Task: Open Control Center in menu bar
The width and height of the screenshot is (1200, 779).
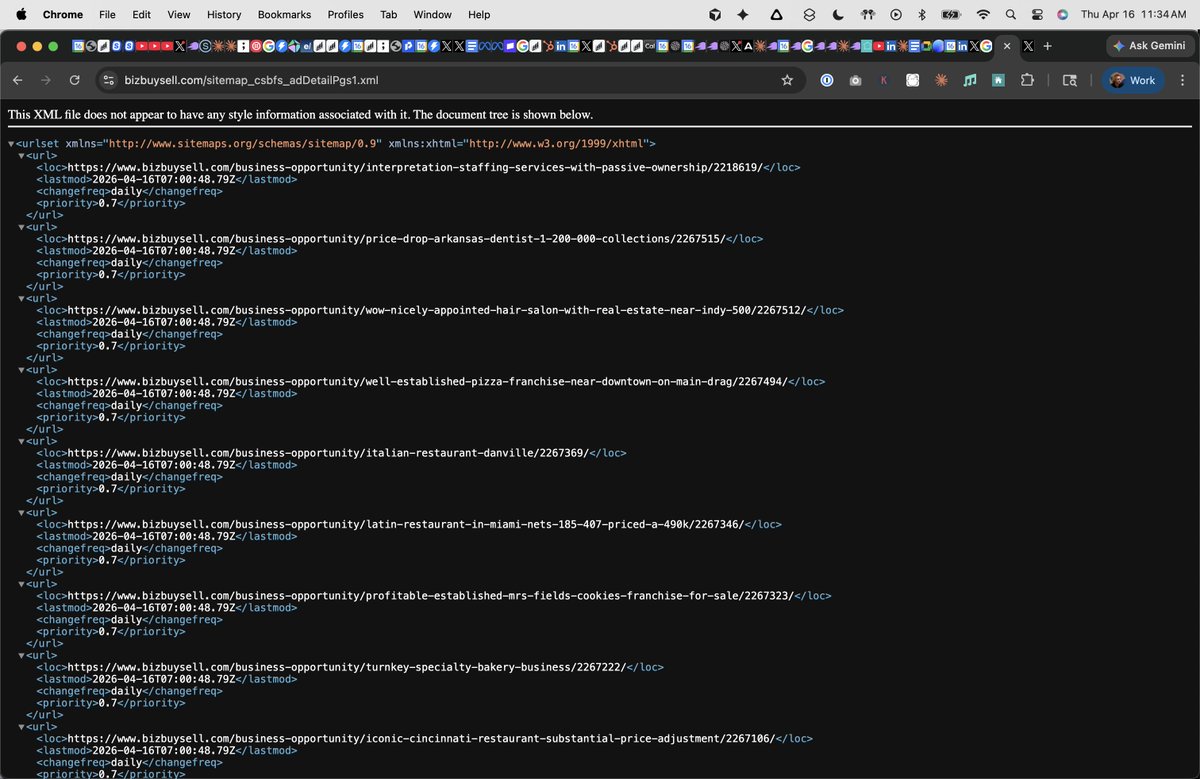Action: (x=1036, y=14)
